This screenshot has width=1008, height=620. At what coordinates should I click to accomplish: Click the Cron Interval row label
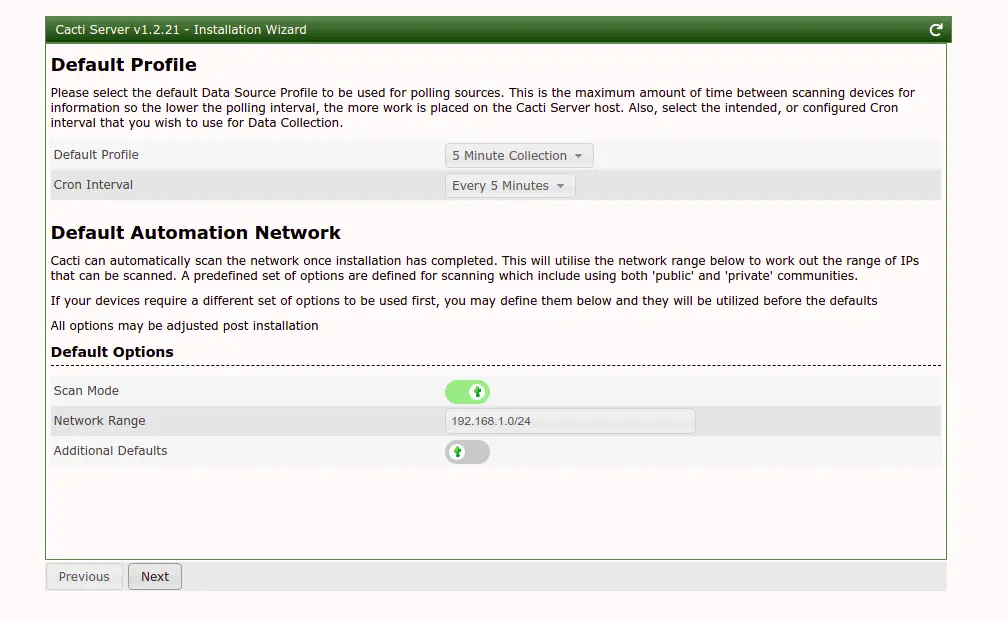click(93, 185)
